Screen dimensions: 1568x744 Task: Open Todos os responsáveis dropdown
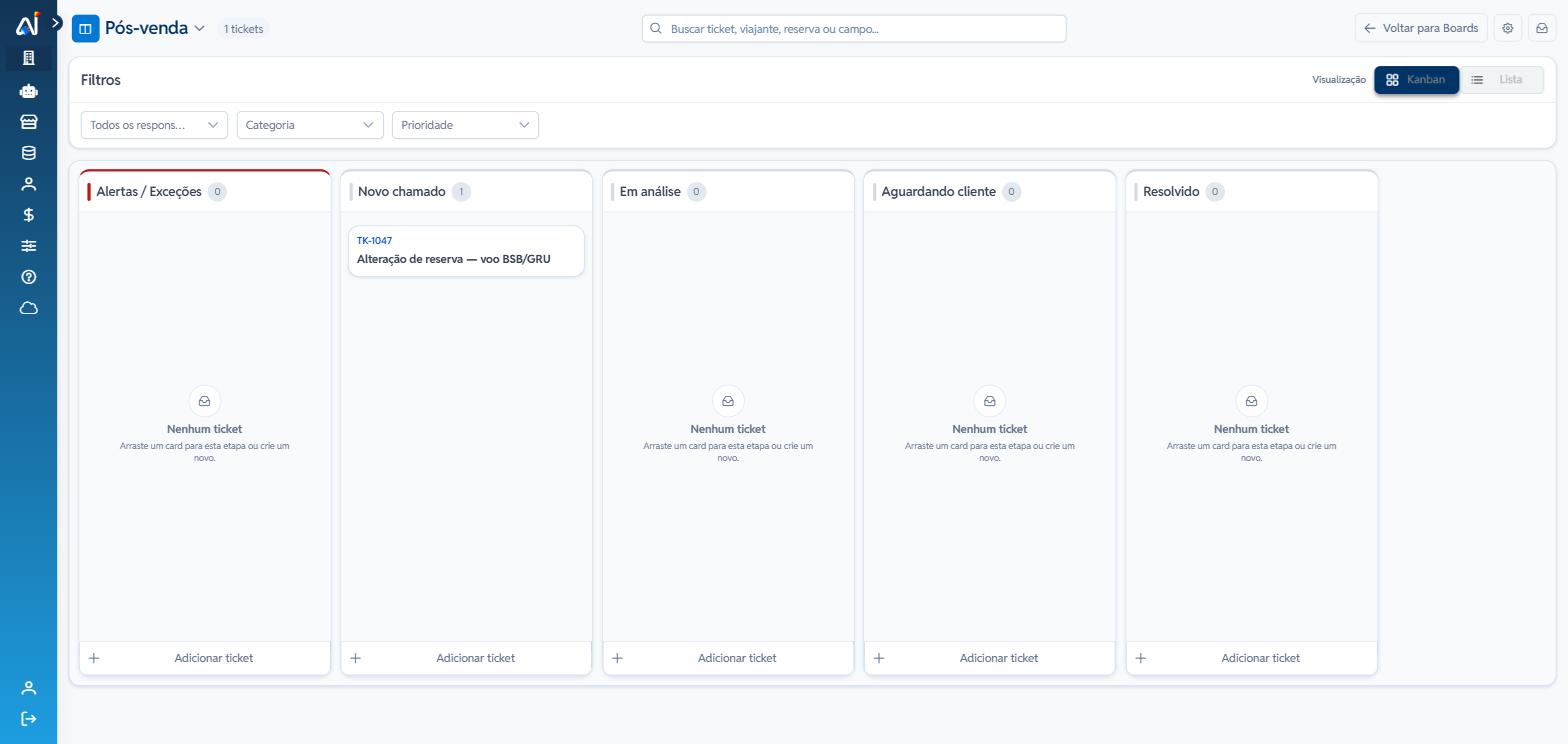tap(154, 125)
